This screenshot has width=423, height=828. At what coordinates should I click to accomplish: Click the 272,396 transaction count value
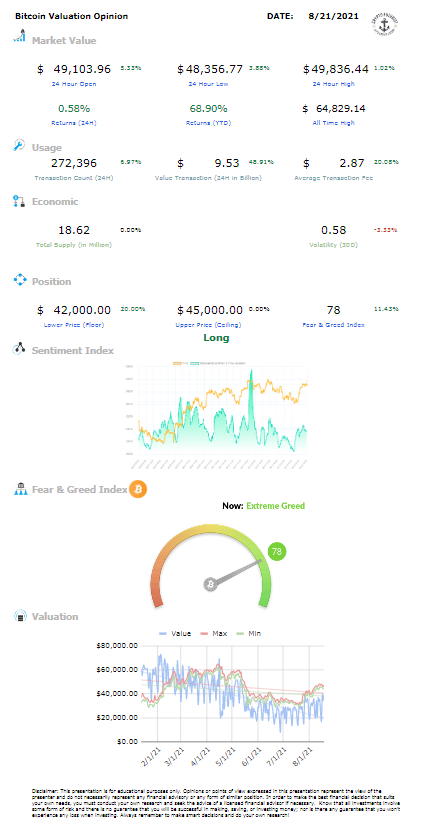pos(74,163)
